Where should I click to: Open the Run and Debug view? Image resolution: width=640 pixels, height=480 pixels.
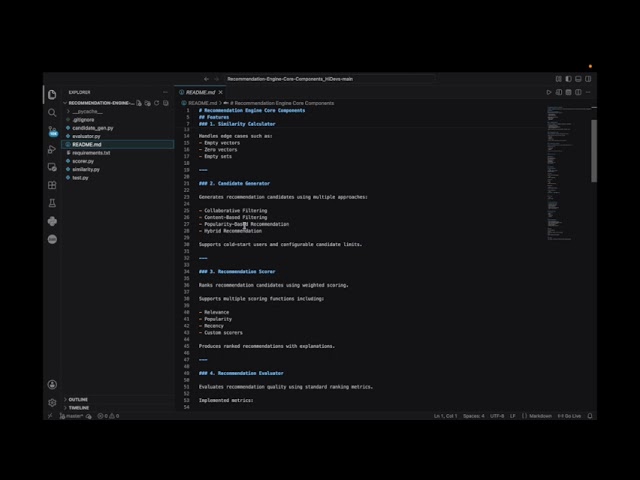click(x=52, y=149)
